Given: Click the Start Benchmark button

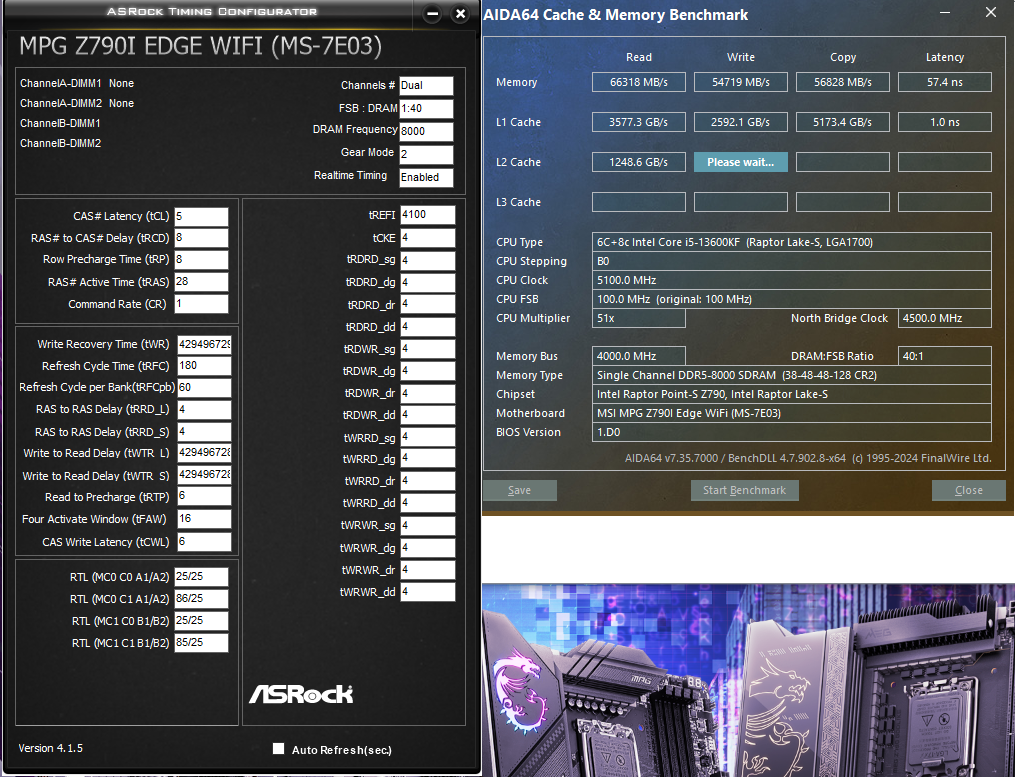Looking at the screenshot, I should pyautogui.click(x=744, y=490).
